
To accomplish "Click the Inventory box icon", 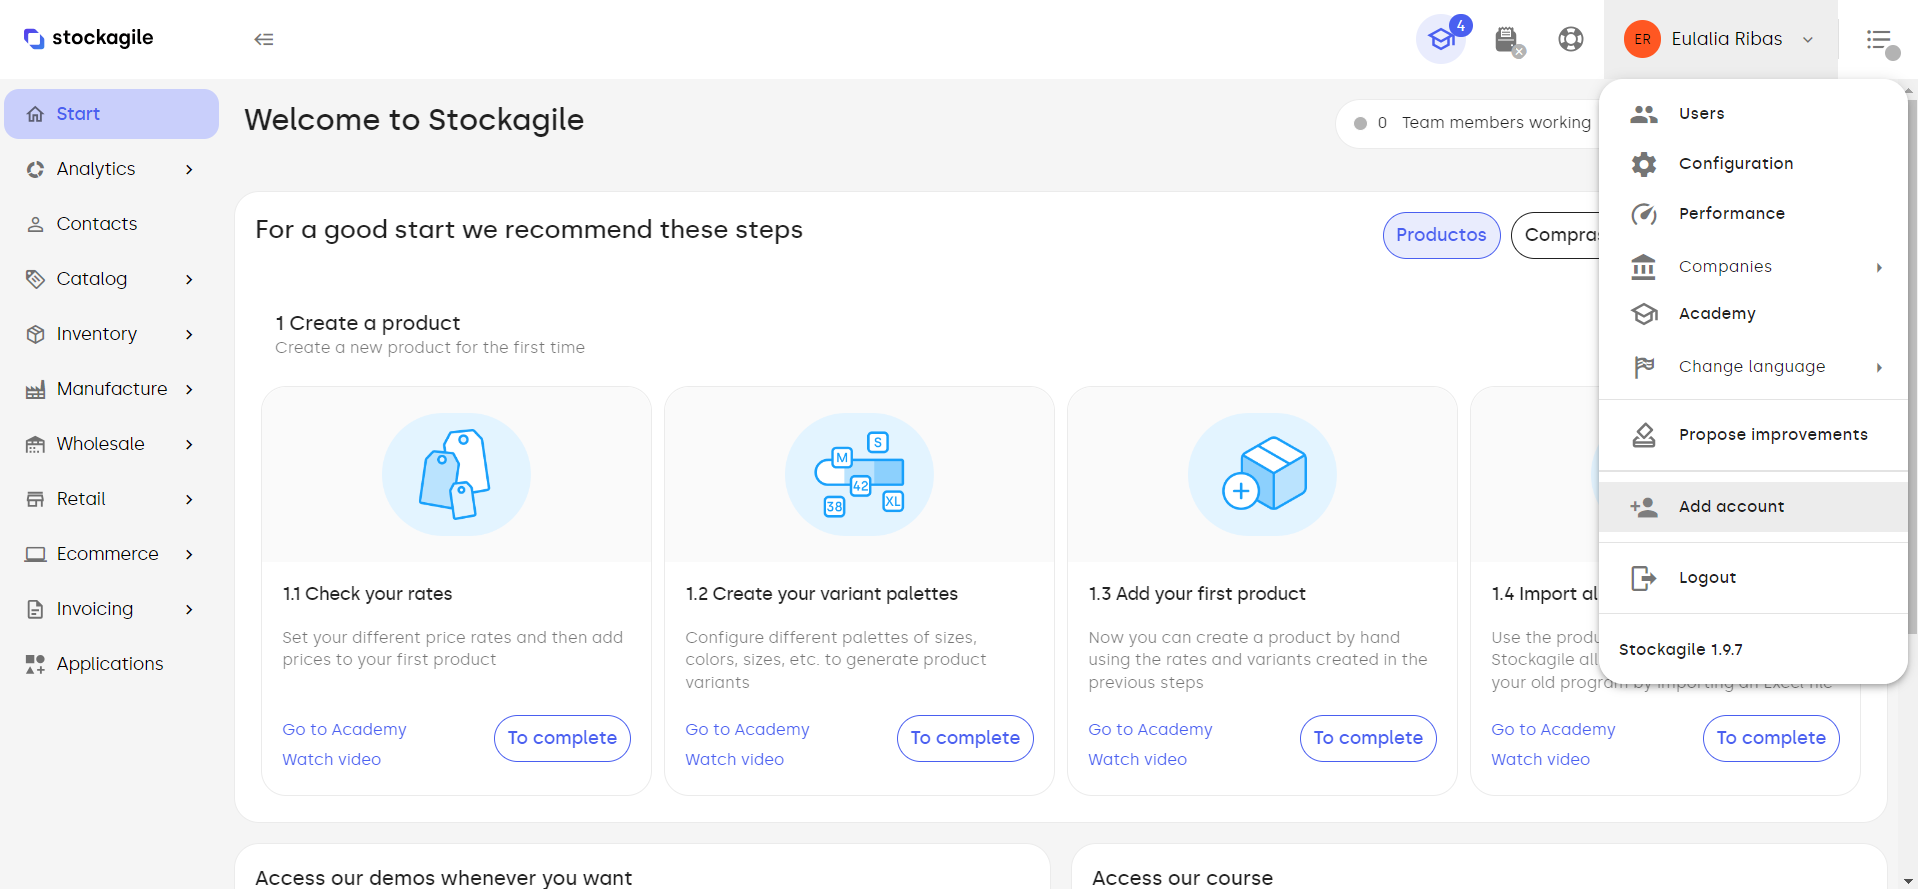I will 35,334.
